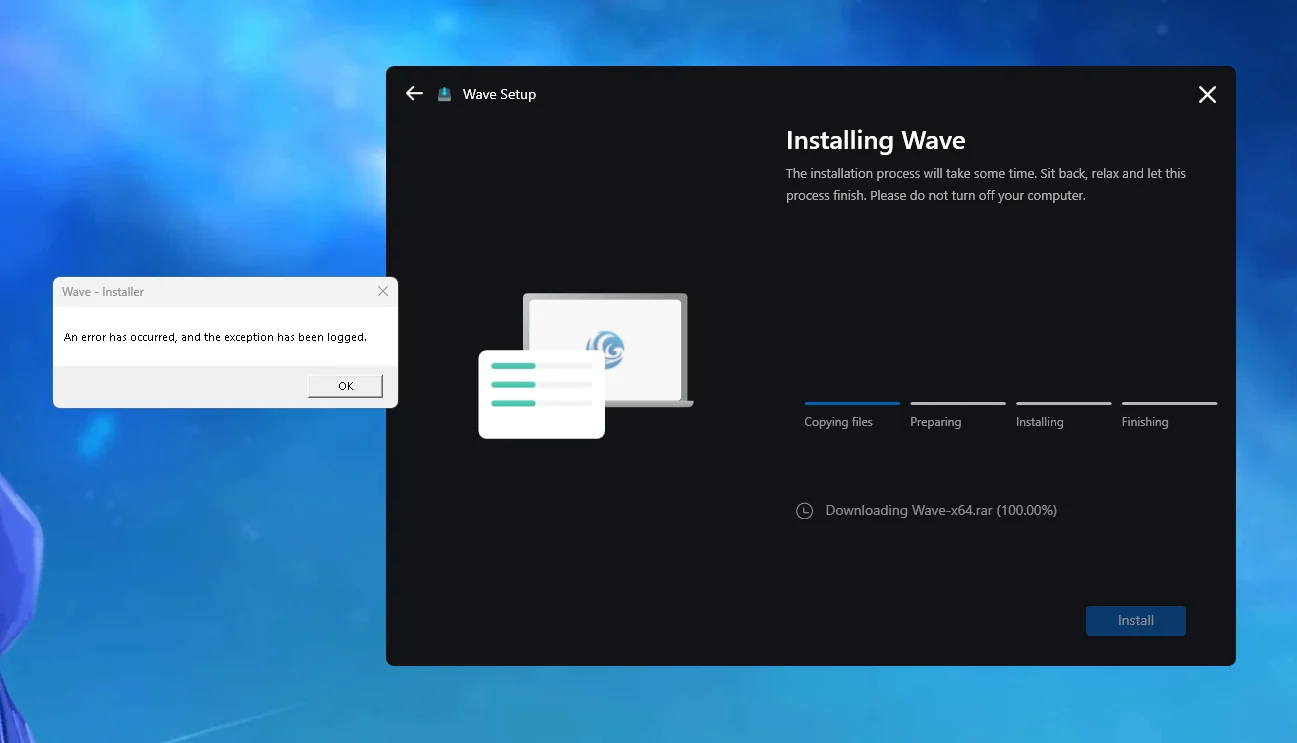Click the Wave Setup installer icon
This screenshot has height=743, width=1297.
[445, 94]
